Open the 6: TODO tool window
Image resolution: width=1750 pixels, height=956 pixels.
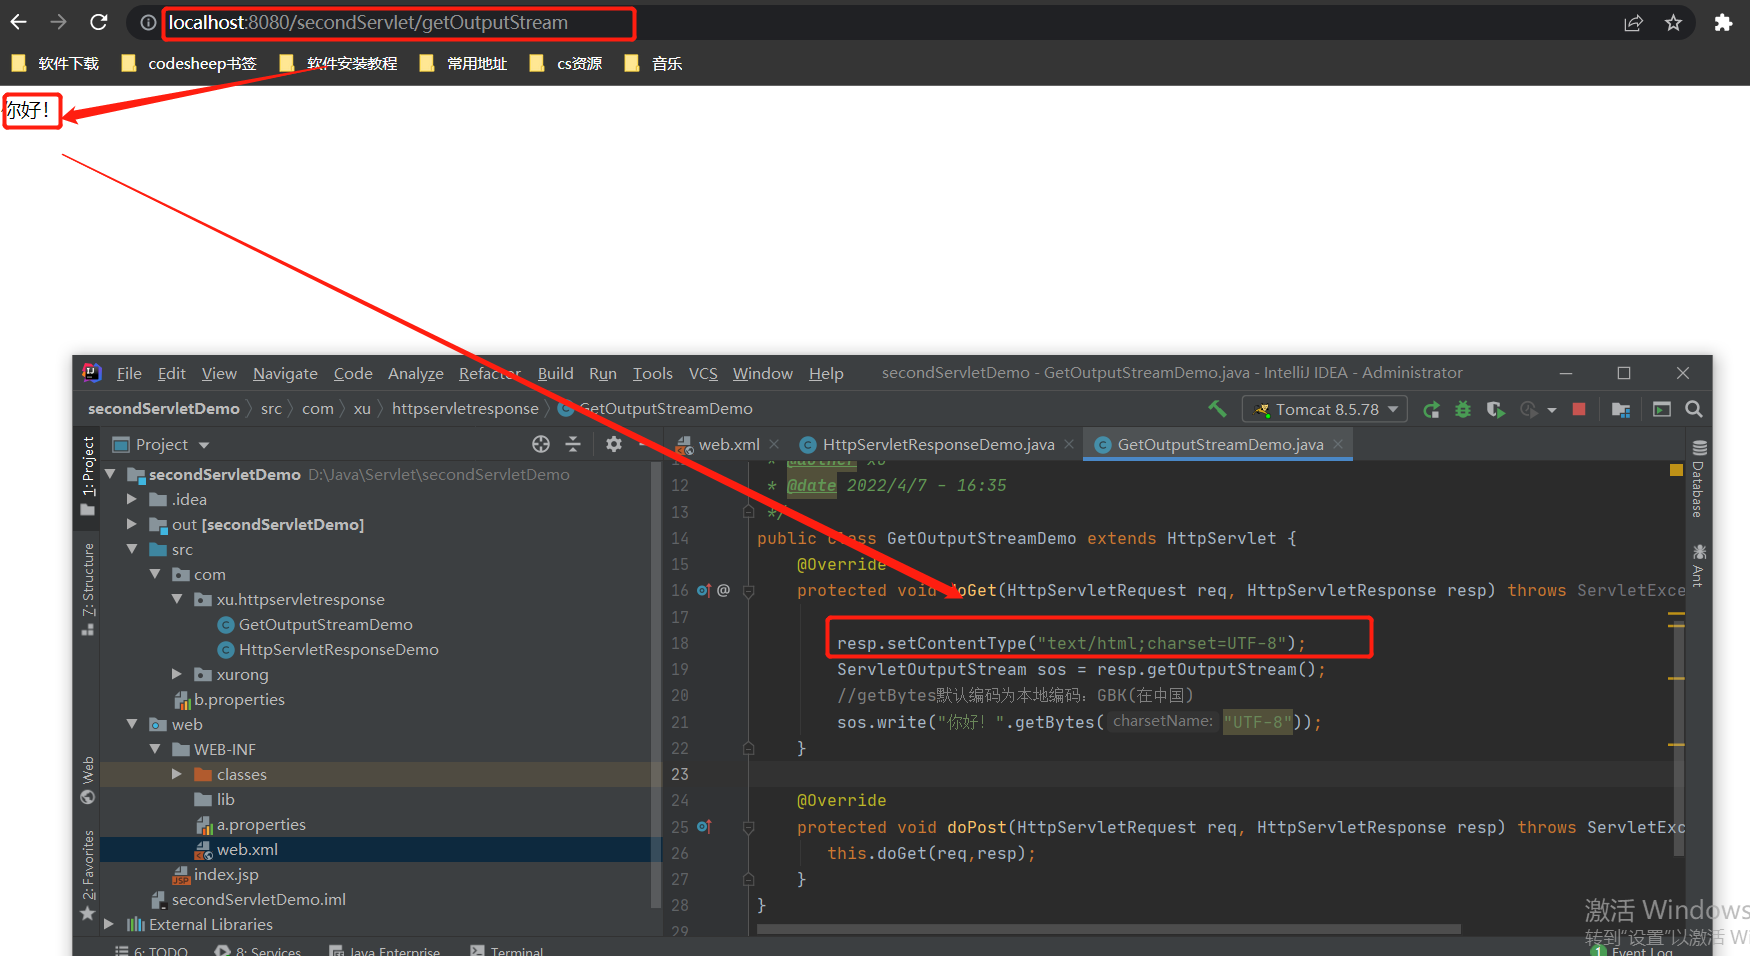click(x=151, y=950)
